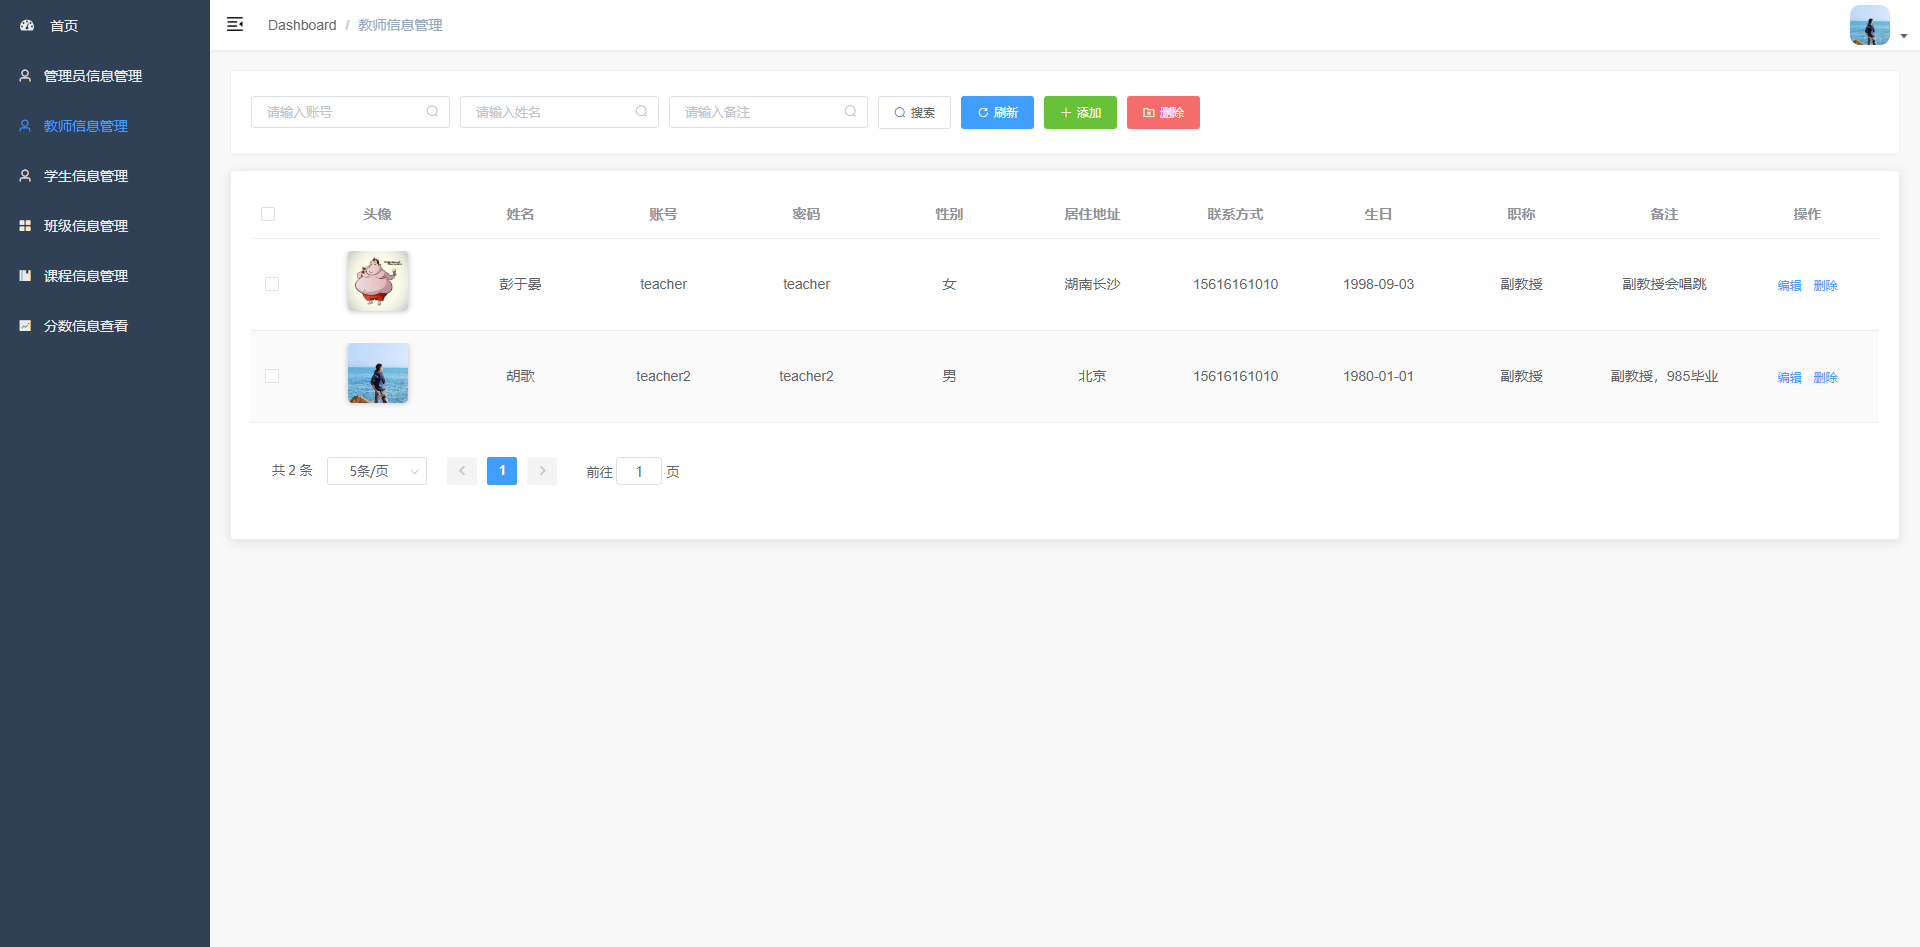Check the row checkbox for 胡歌
Image resolution: width=1920 pixels, height=947 pixels.
(272, 376)
